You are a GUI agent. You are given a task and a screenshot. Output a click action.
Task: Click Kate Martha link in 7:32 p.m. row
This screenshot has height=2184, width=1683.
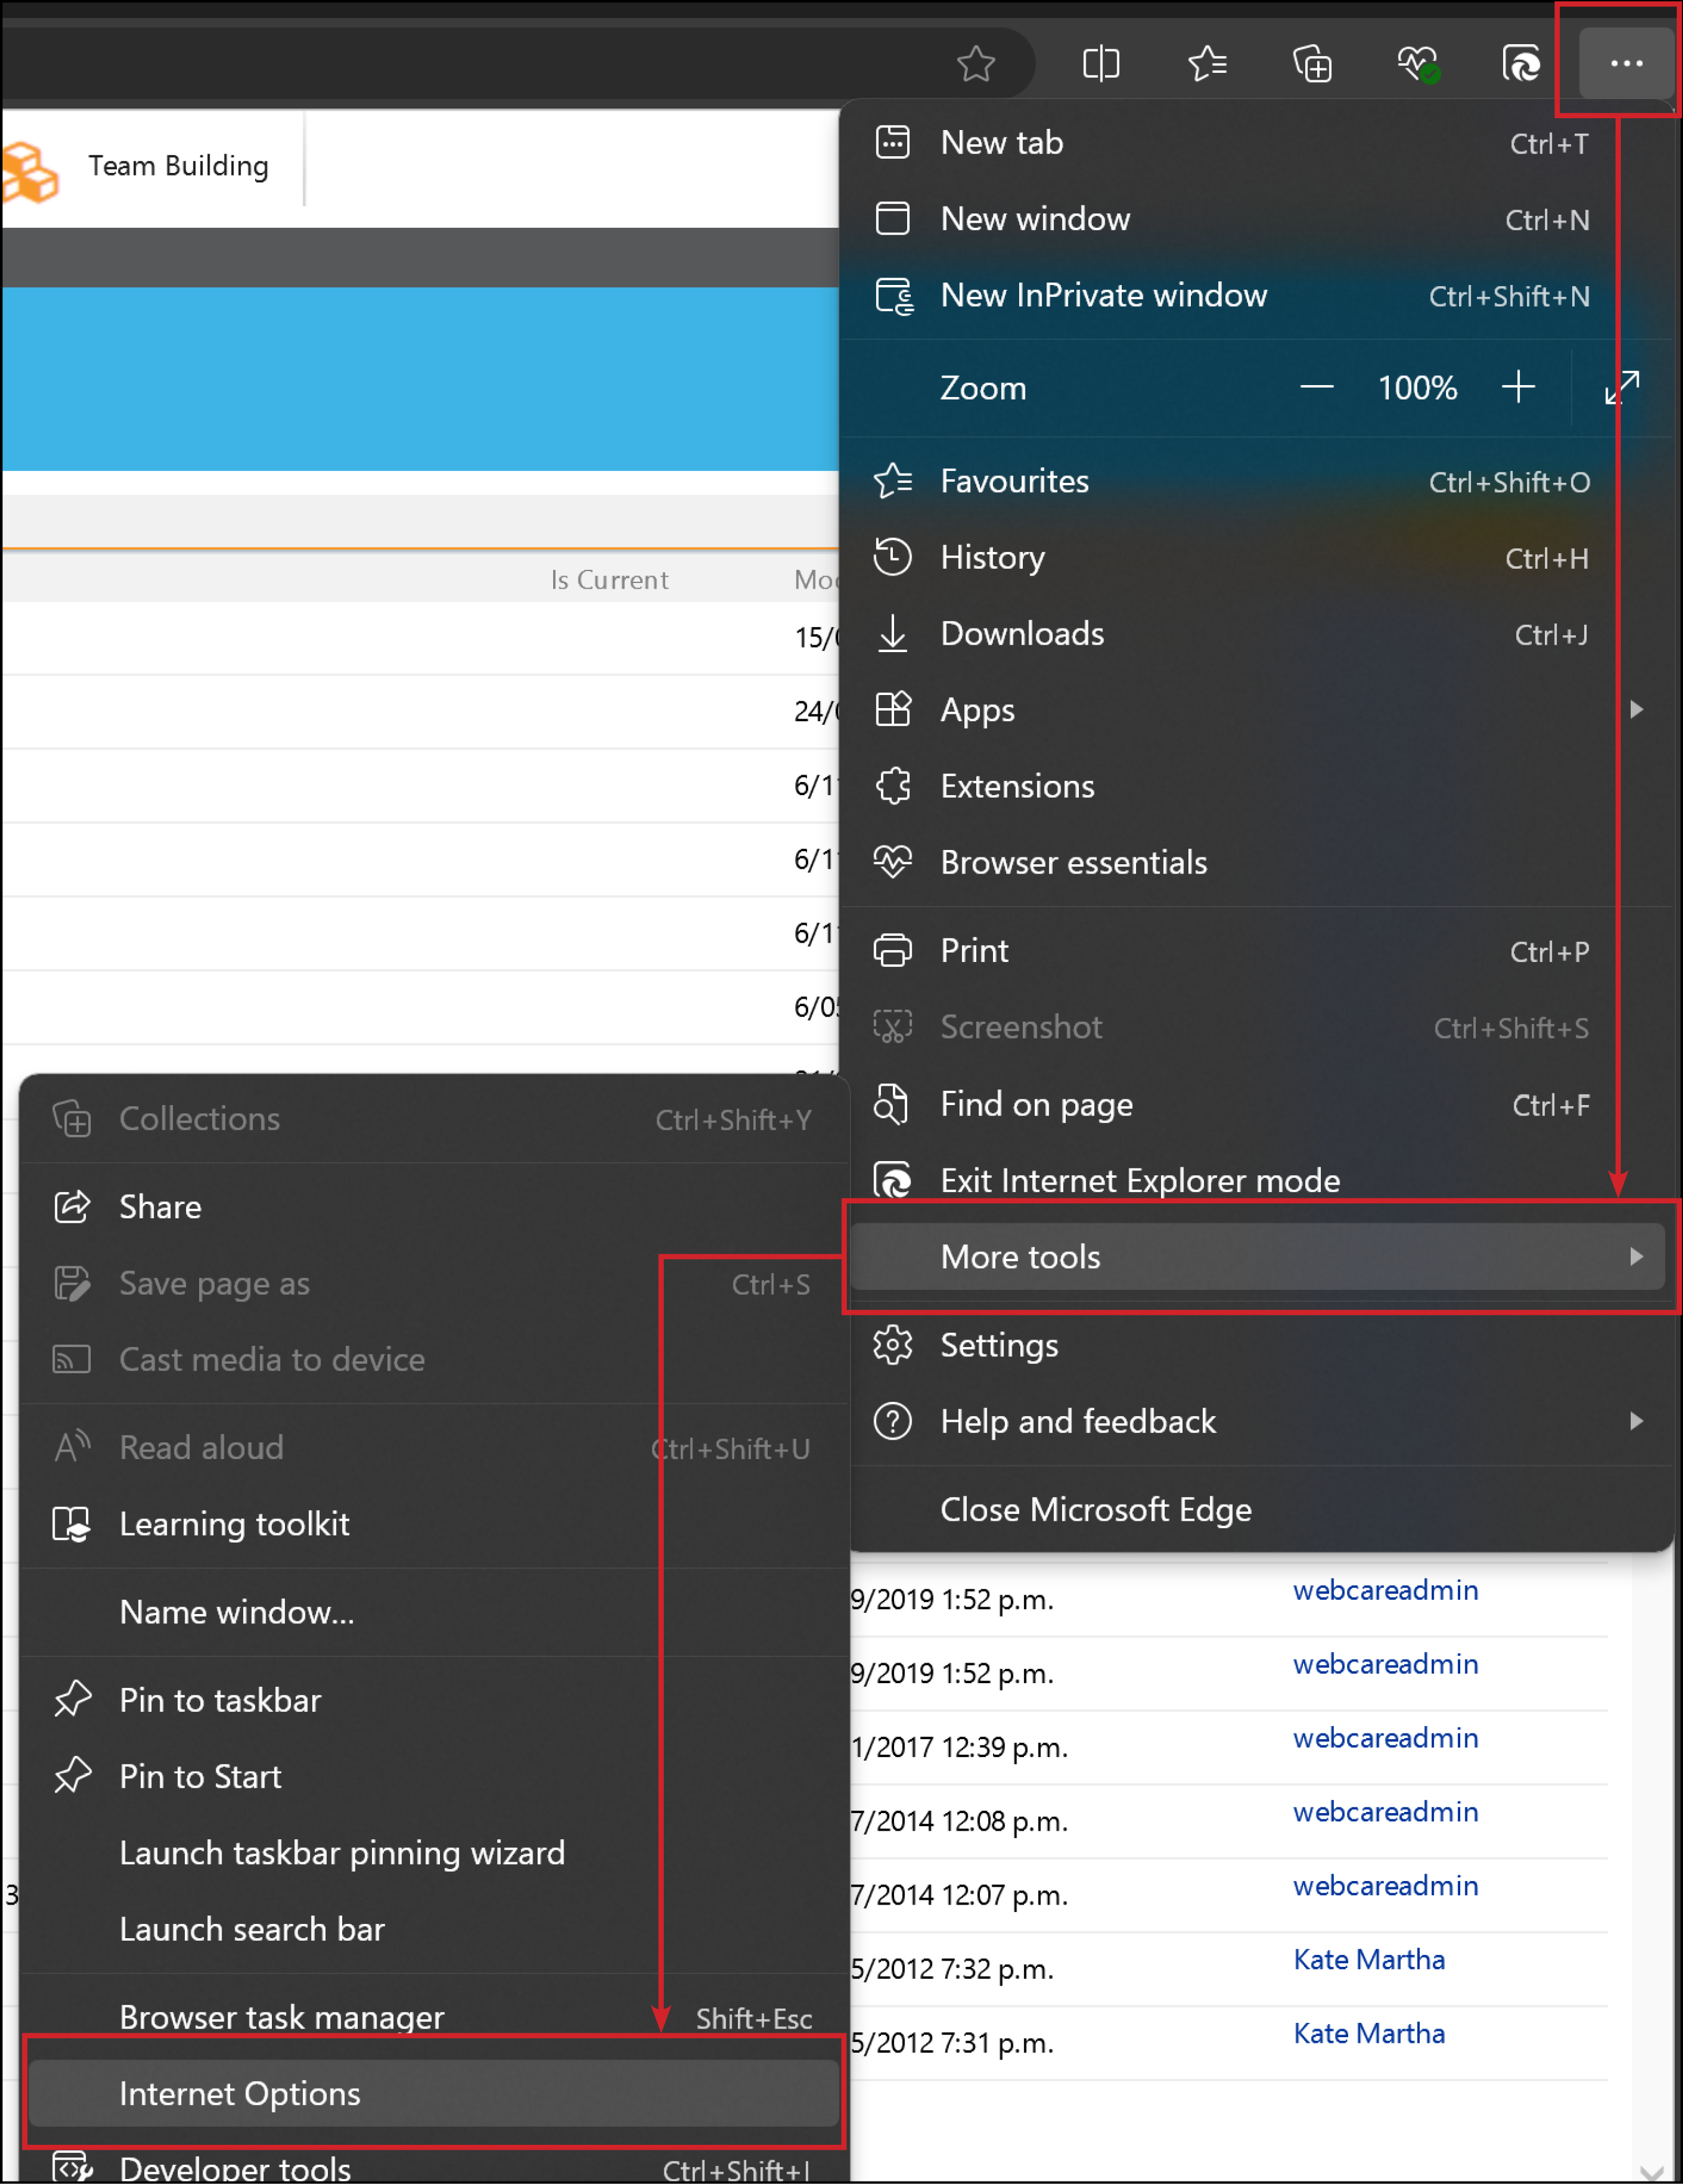[x=1369, y=1961]
